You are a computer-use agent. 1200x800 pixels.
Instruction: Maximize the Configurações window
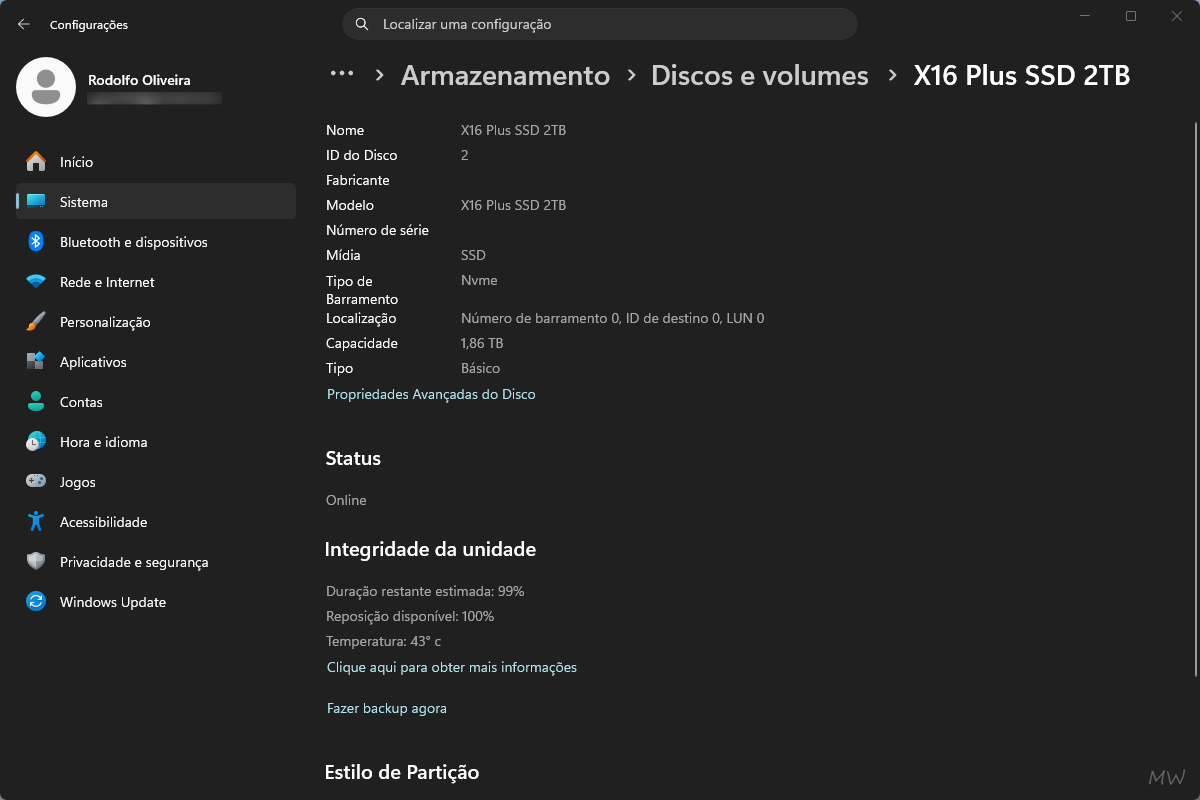pyautogui.click(x=1131, y=16)
